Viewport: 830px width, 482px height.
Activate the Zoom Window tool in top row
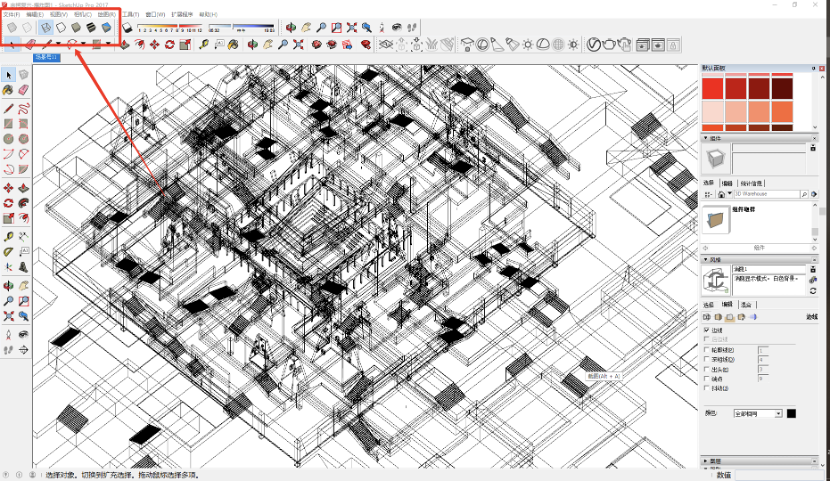tap(336, 27)
